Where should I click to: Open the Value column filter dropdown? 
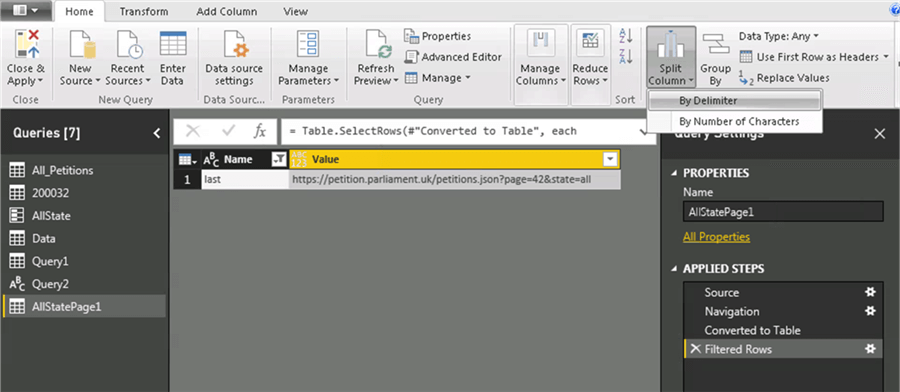click(610, 160)
